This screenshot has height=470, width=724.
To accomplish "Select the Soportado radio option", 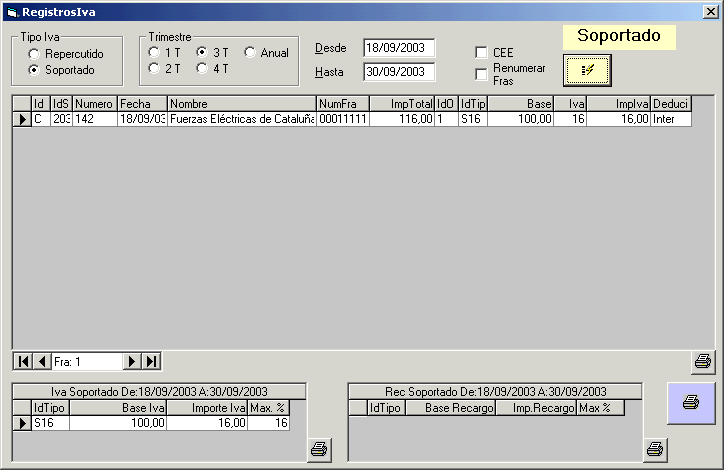I will pyautogui.click(x=35, y=71).
